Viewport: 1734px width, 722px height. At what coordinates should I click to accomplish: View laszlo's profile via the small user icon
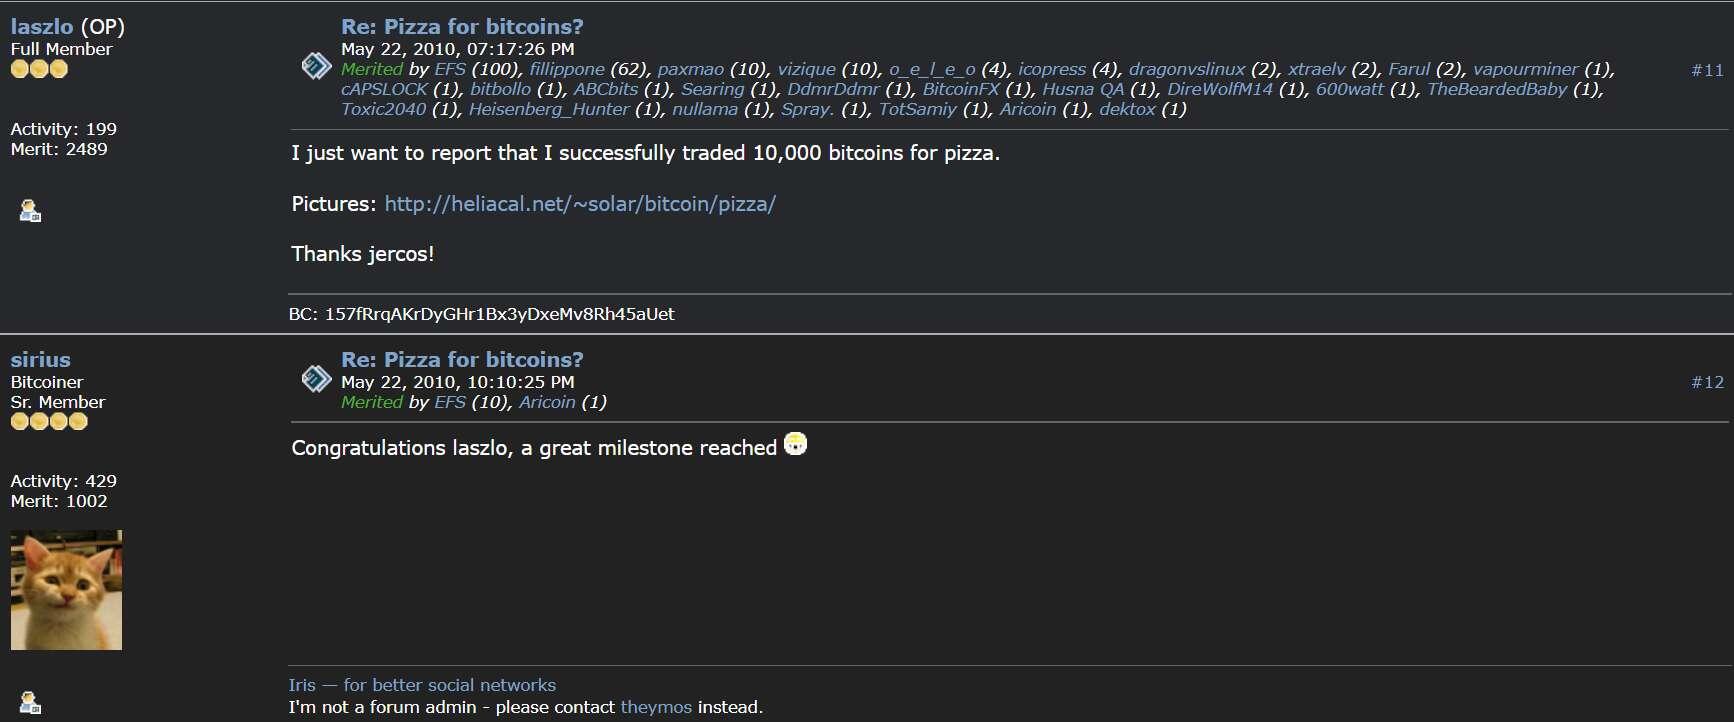[x=30, y=210]
